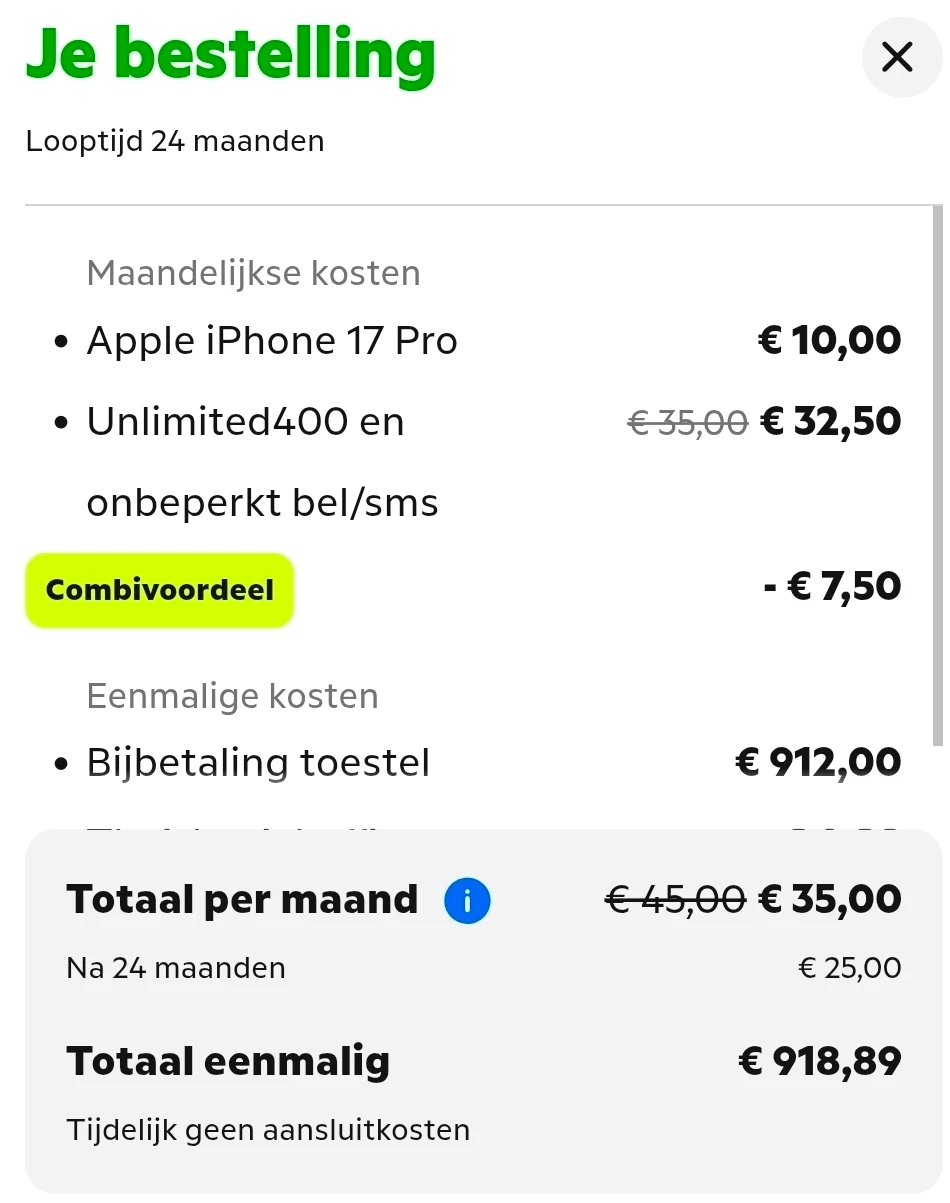Image resolution: width=950 pixels, height=1203 pixels.
Task: Click the struck-through € 35,00 price
Action: tap(687, 423)
